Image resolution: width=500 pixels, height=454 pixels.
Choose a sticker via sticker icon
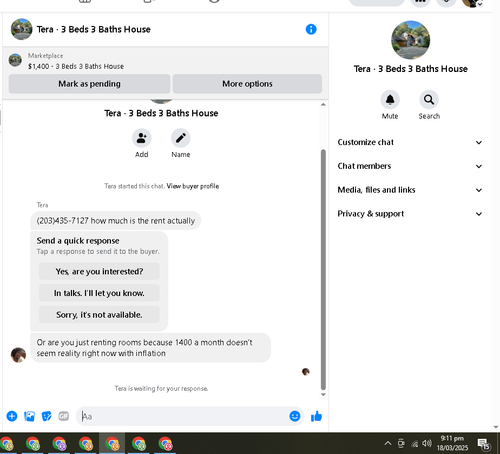[46, 416]
